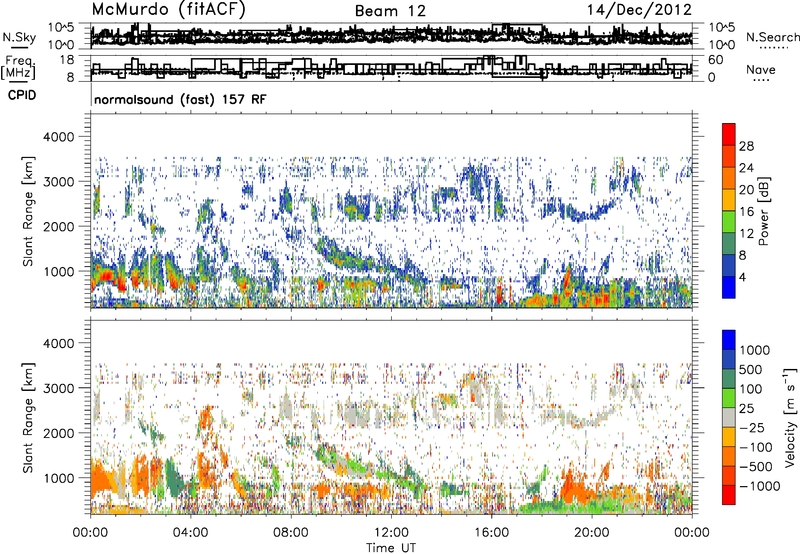Click the 12:00 time axis label
The width and height of the screenshot is (800, 554).
click(391, 533)
